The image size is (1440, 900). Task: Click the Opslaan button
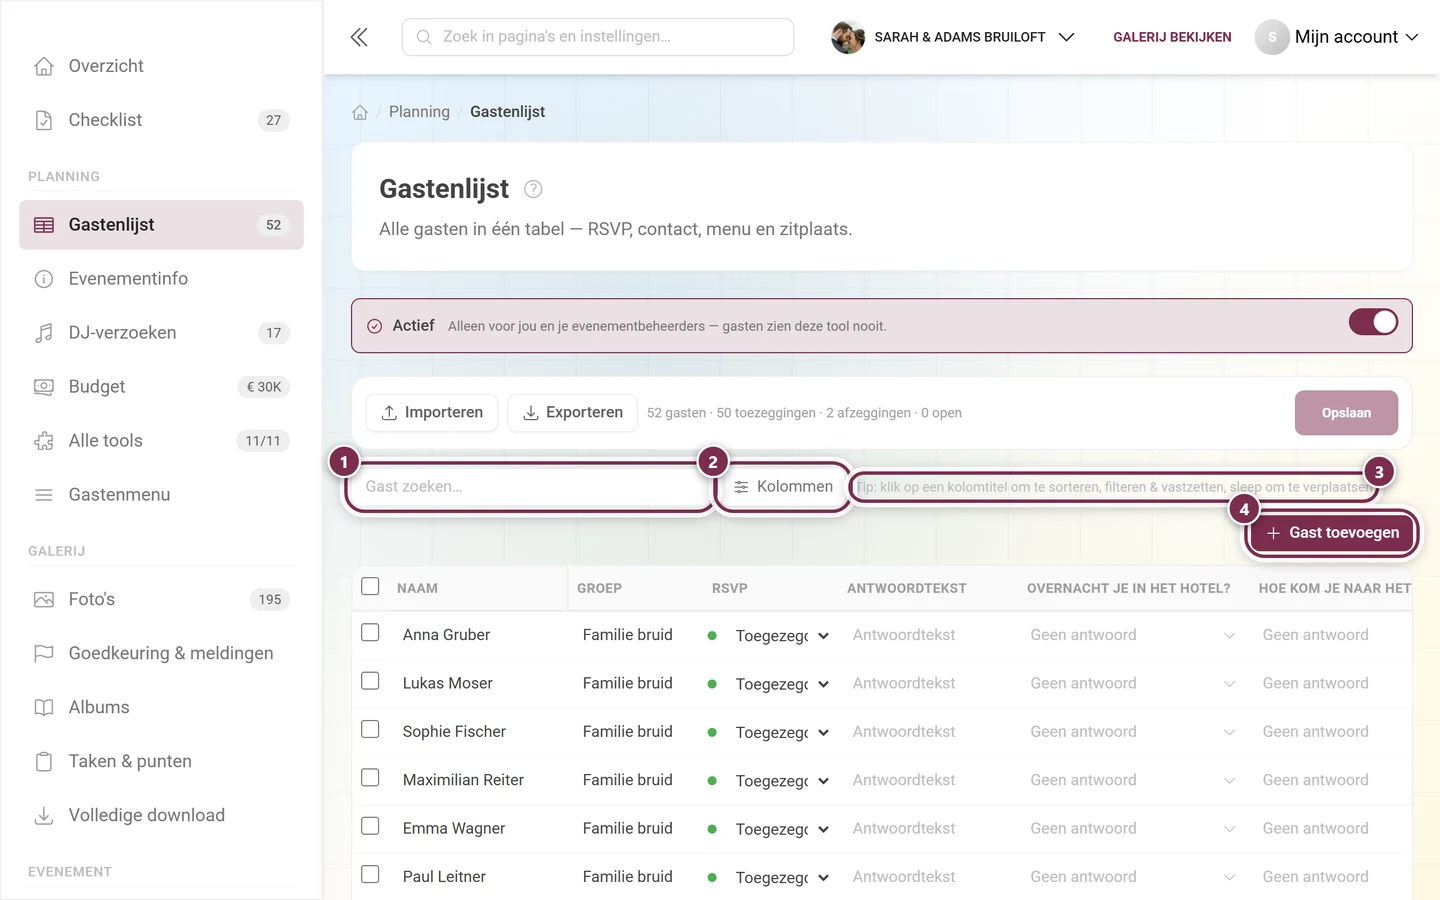pos(1346,413)
